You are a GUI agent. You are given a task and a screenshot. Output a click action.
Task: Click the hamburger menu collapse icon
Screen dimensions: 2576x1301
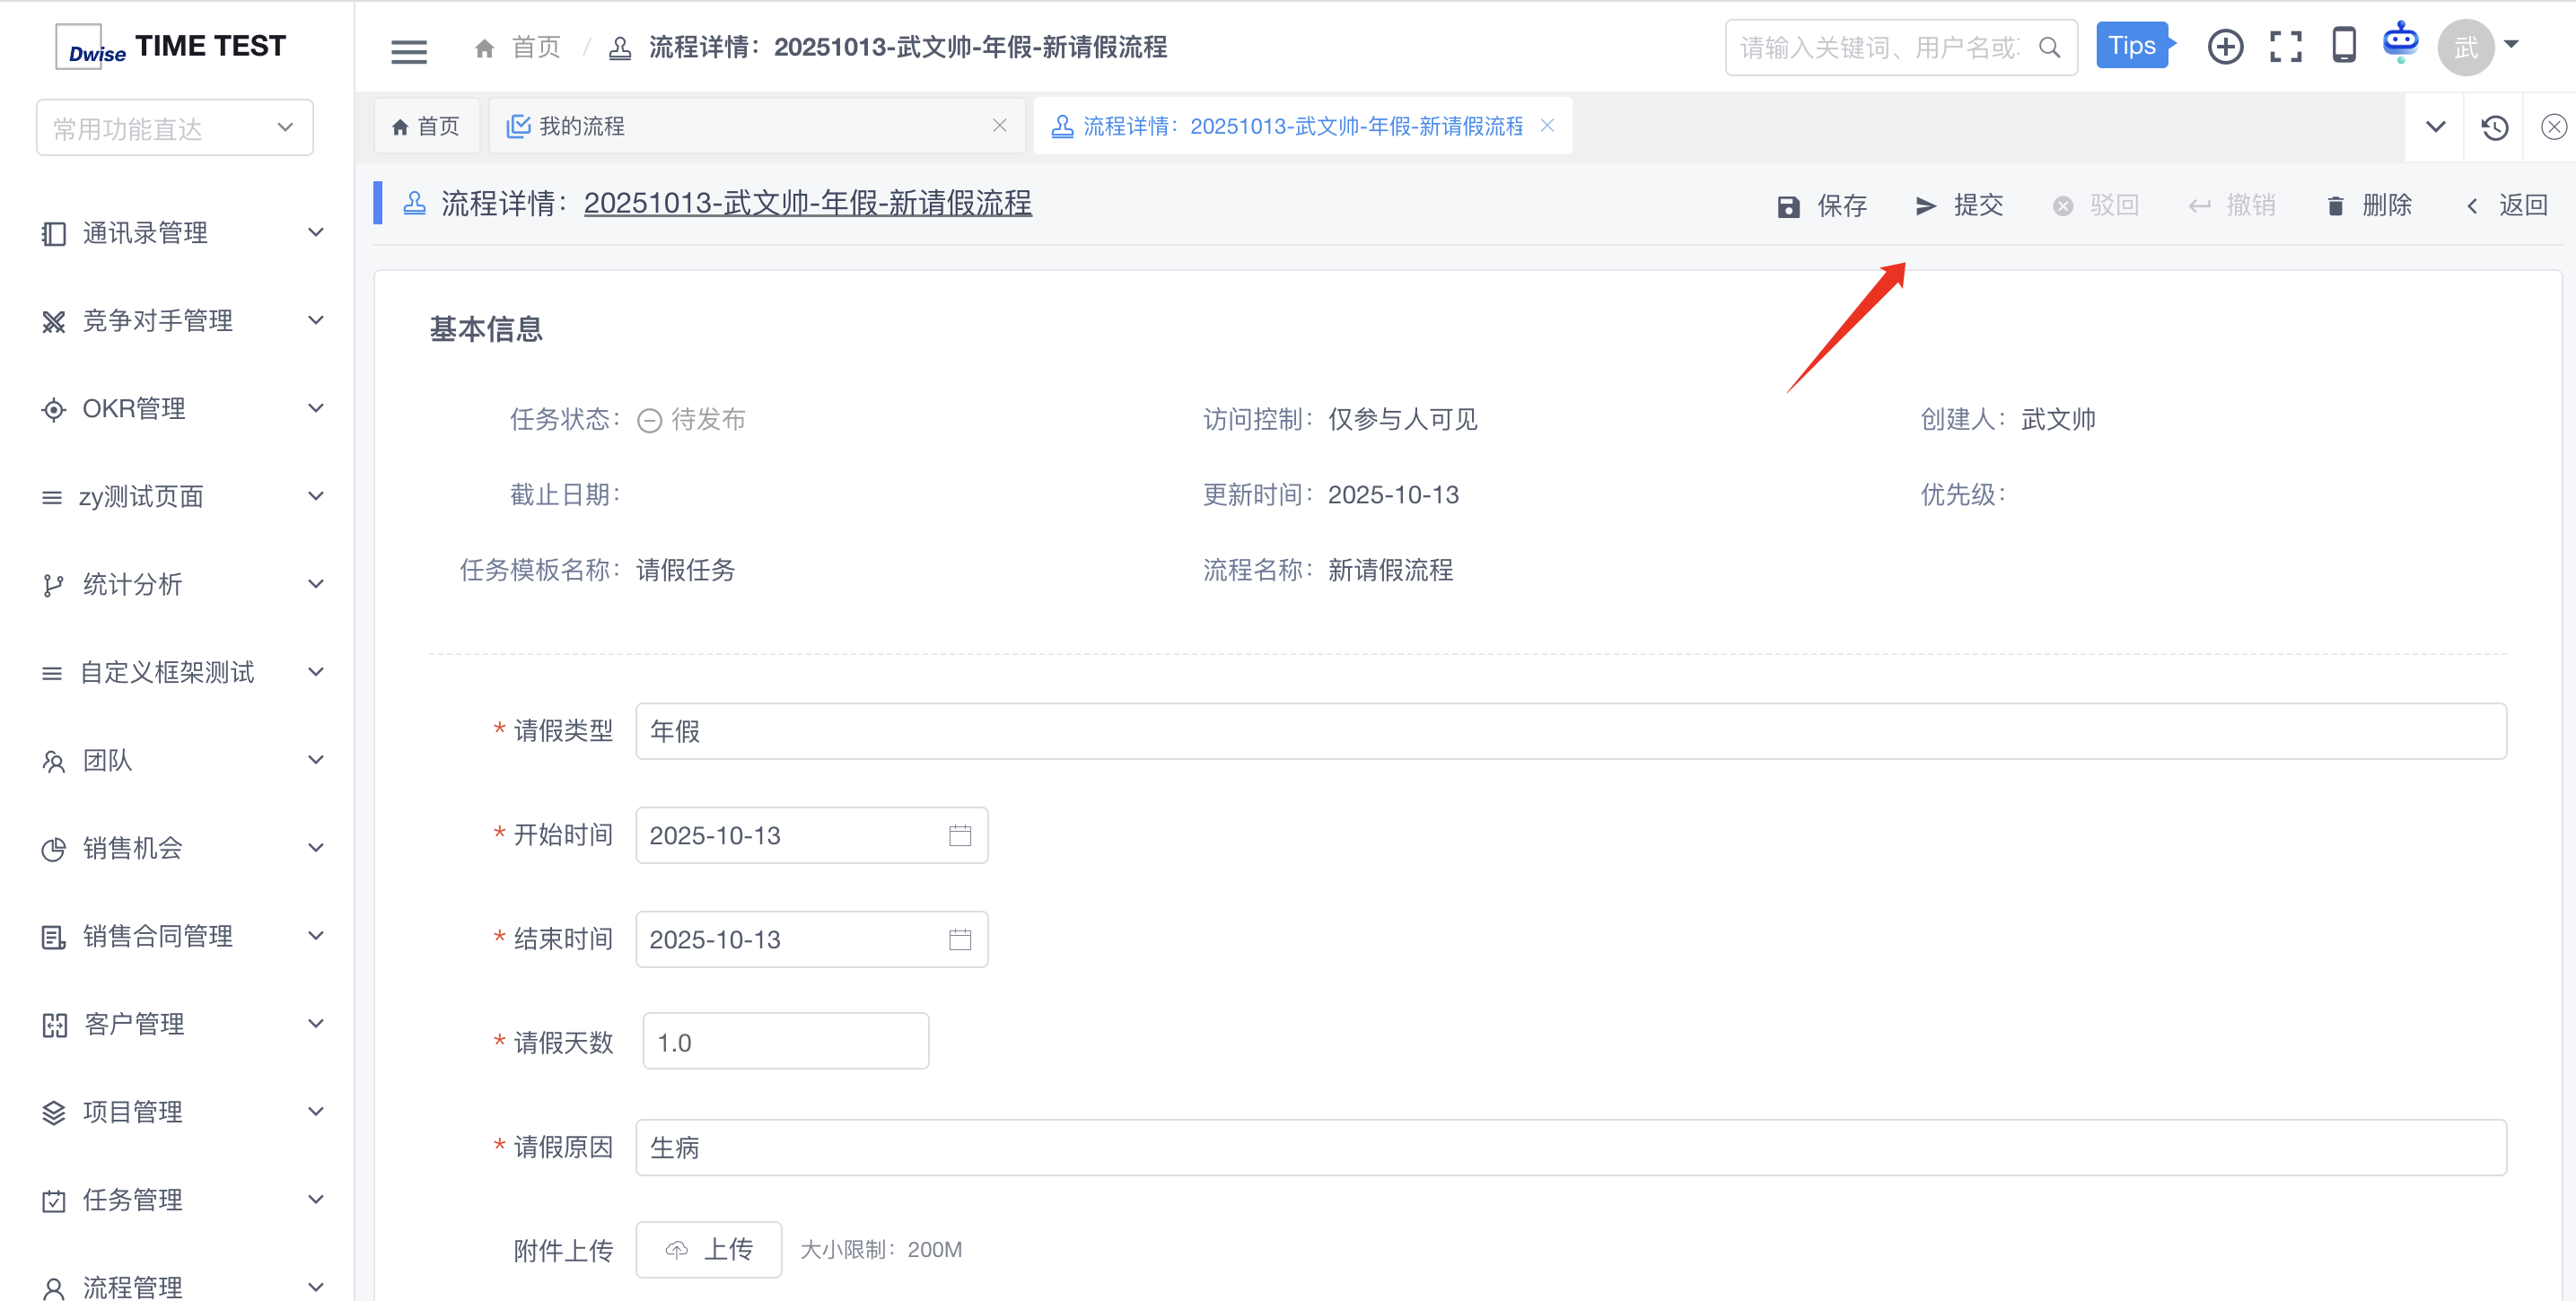(x=408, y=50)
